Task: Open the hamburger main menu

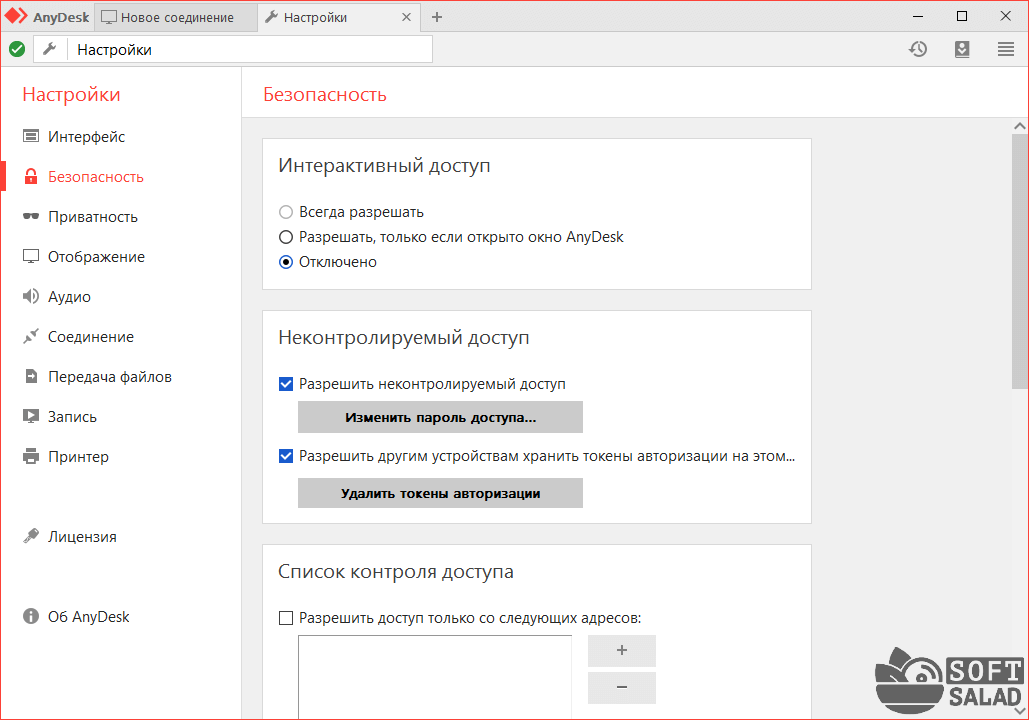Action: click(1006, 49)
